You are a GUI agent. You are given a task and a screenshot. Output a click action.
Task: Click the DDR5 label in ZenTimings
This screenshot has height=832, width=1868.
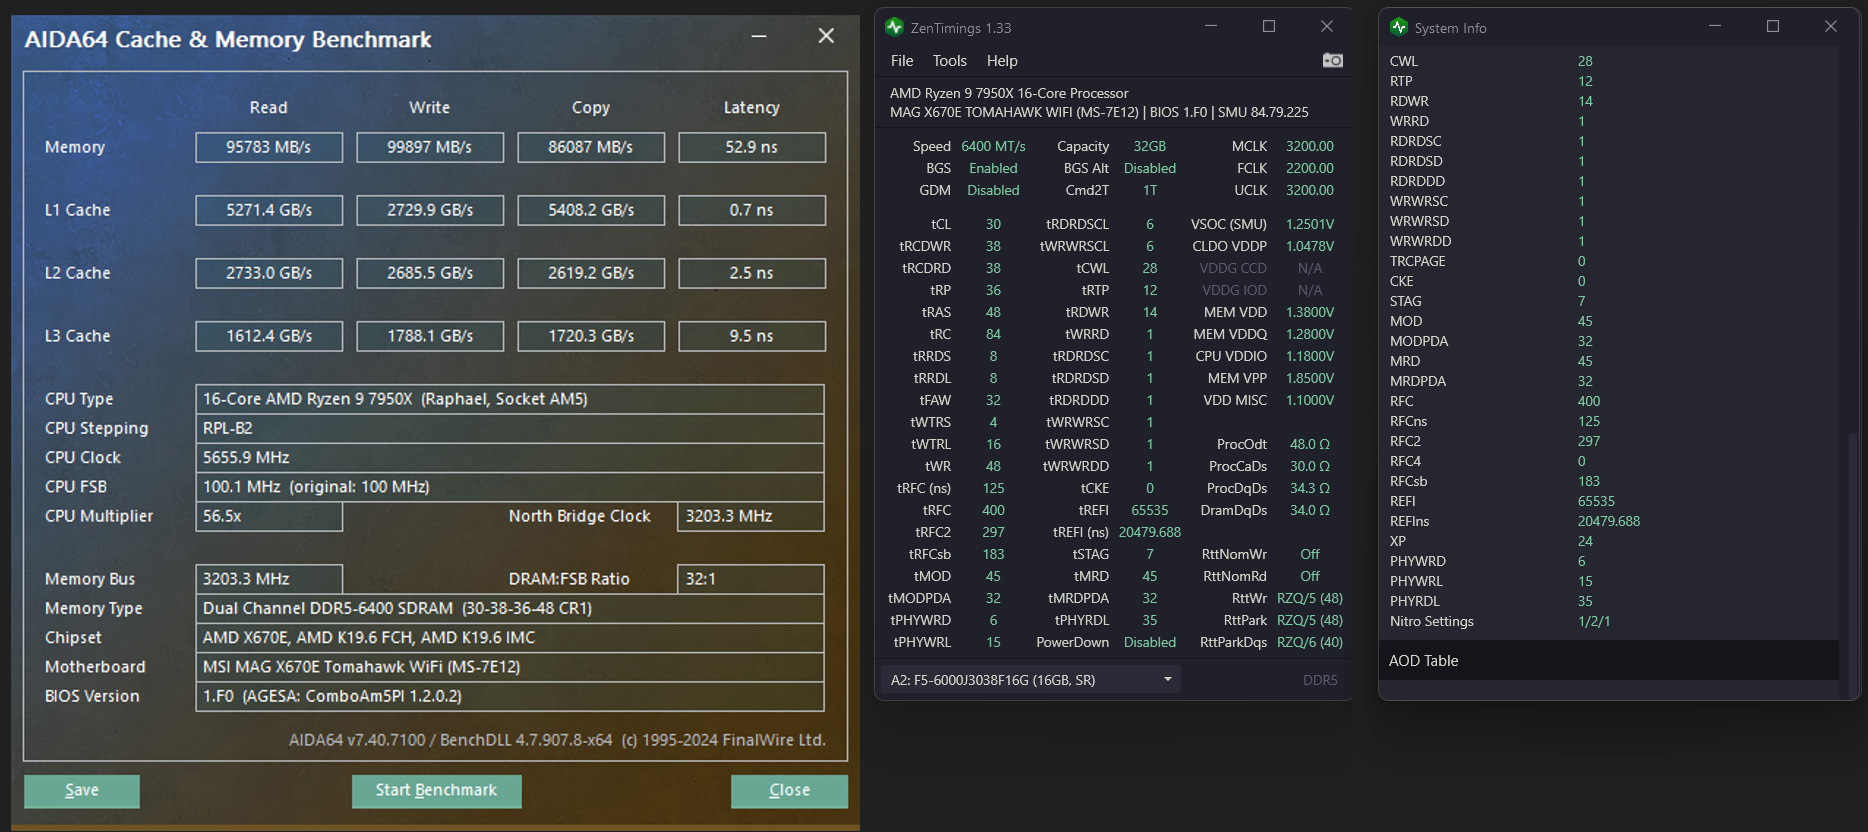1320,680
